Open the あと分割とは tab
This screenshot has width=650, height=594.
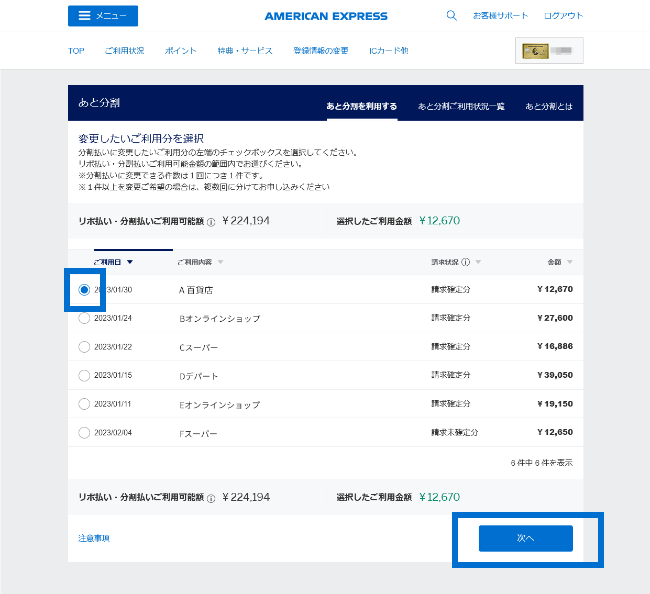coord(549,106)
